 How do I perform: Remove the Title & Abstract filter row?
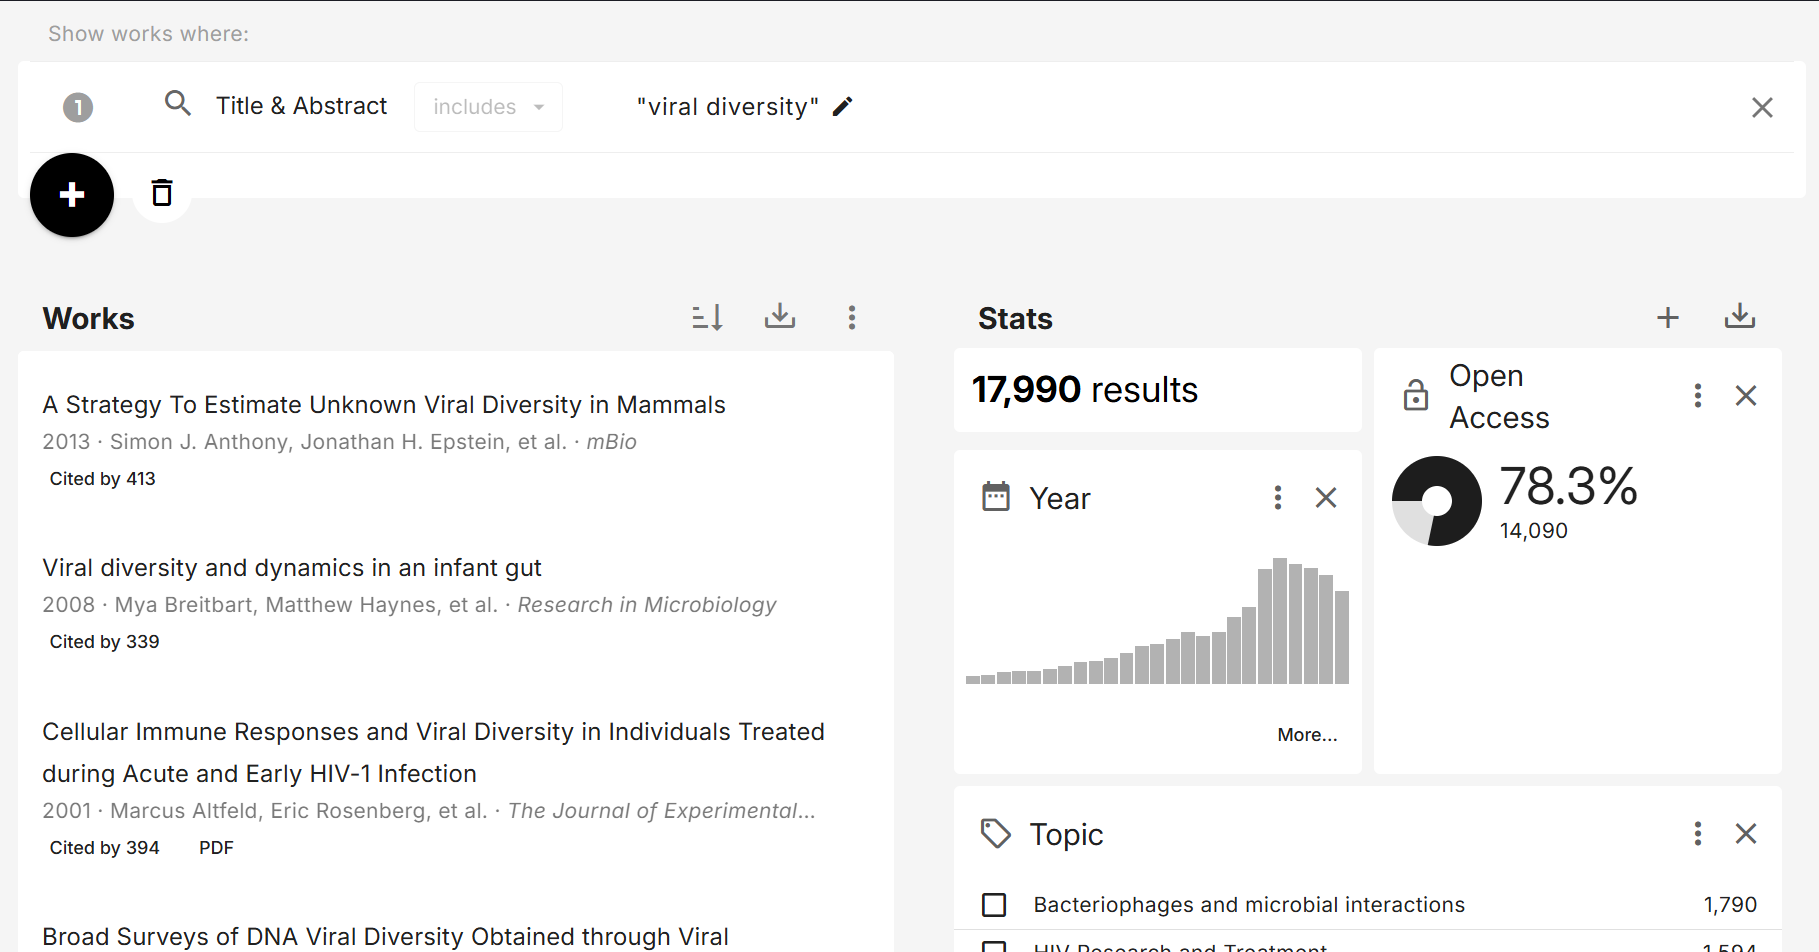pos(1762,108)
